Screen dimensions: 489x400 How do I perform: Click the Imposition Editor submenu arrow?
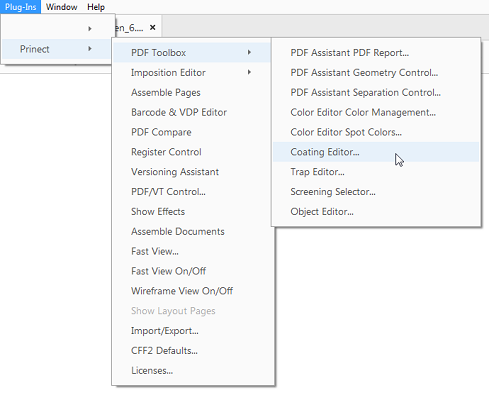click(249, 72)
